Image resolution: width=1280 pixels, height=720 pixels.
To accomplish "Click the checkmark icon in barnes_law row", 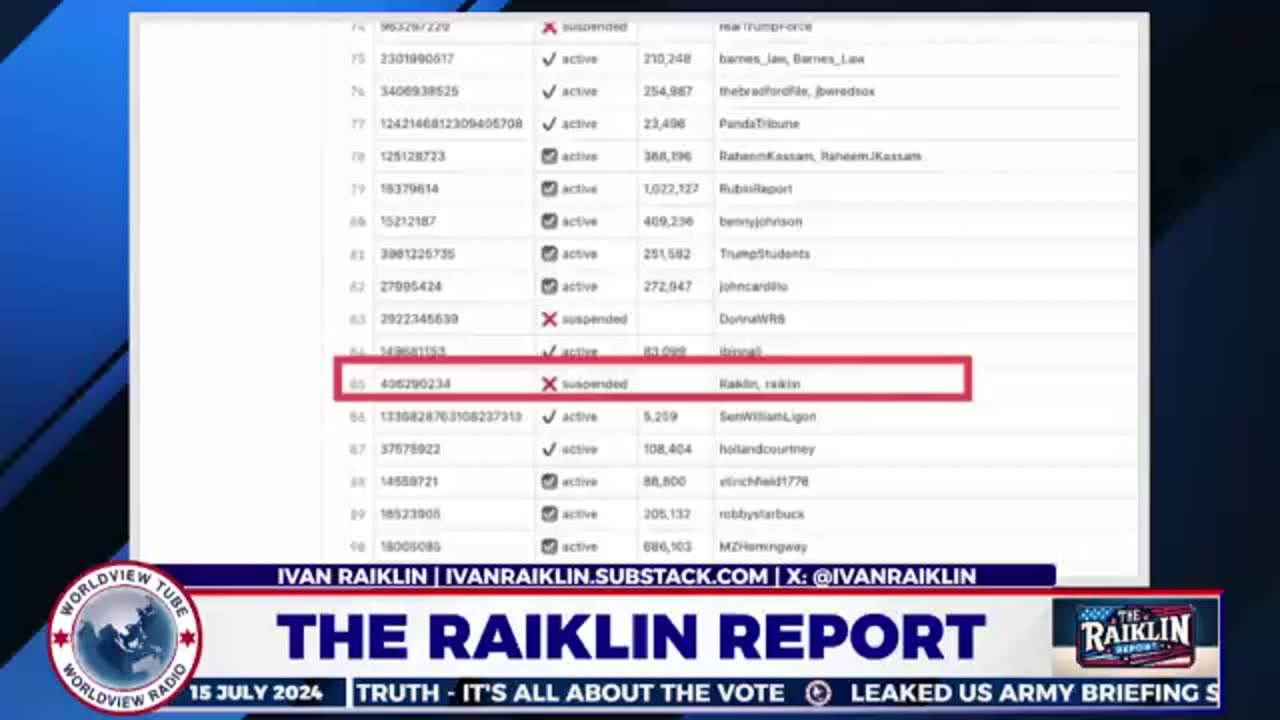I will coord(549,59).
